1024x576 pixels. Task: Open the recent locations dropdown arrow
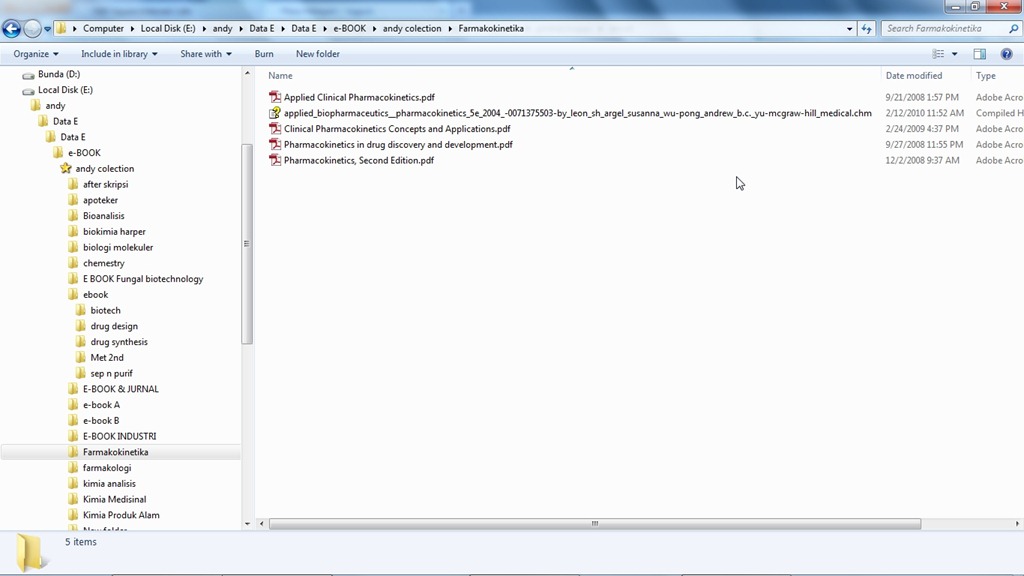point(47,29)
